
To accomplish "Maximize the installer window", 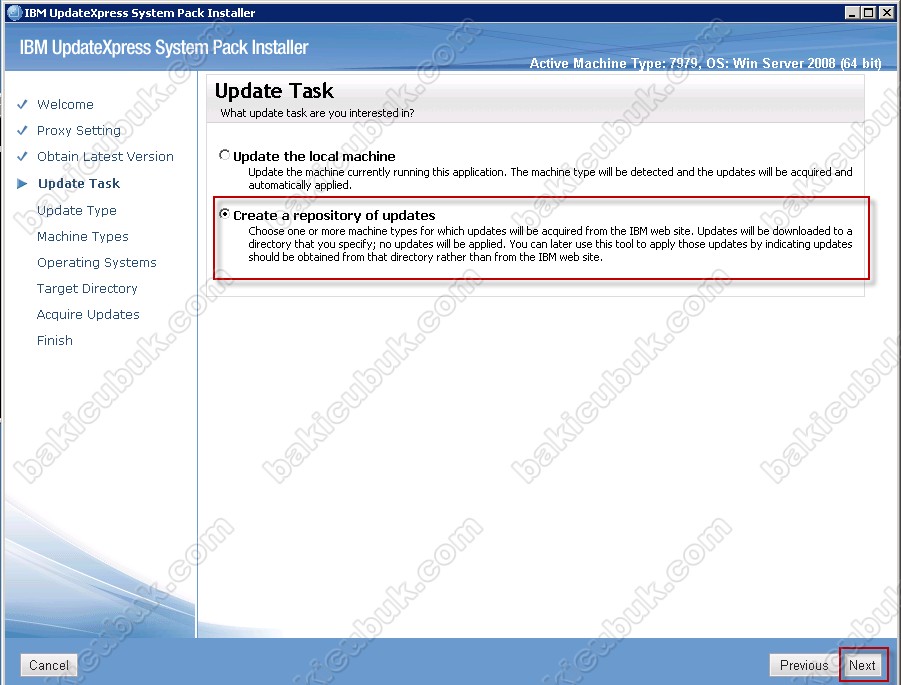I will pos(869,13).
